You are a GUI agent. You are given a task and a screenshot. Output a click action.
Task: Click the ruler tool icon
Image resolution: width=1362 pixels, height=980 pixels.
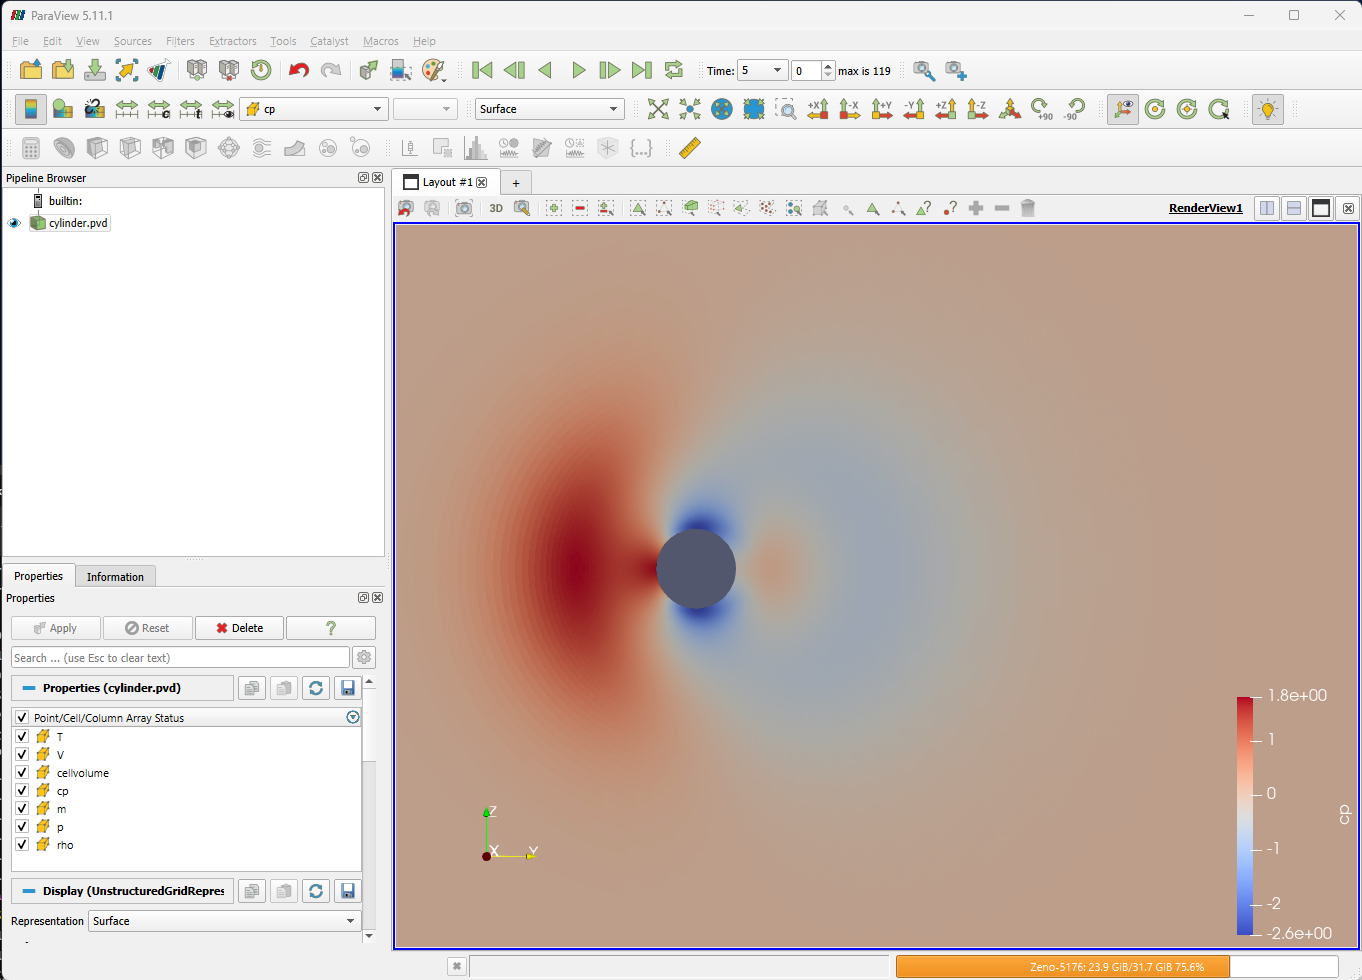click(689, 148)
